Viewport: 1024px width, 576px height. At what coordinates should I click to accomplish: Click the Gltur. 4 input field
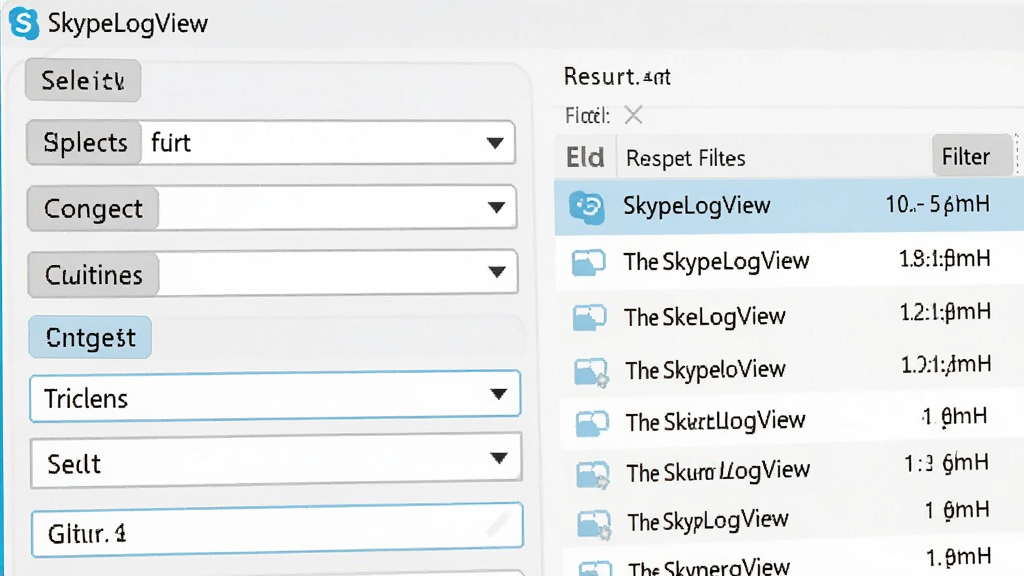277,530
